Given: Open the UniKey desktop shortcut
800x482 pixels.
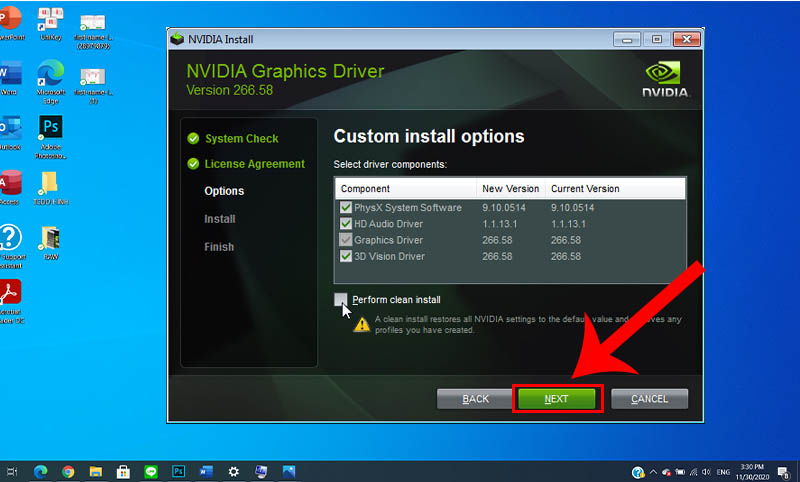Looking at the screenshot, I should 51,23.
